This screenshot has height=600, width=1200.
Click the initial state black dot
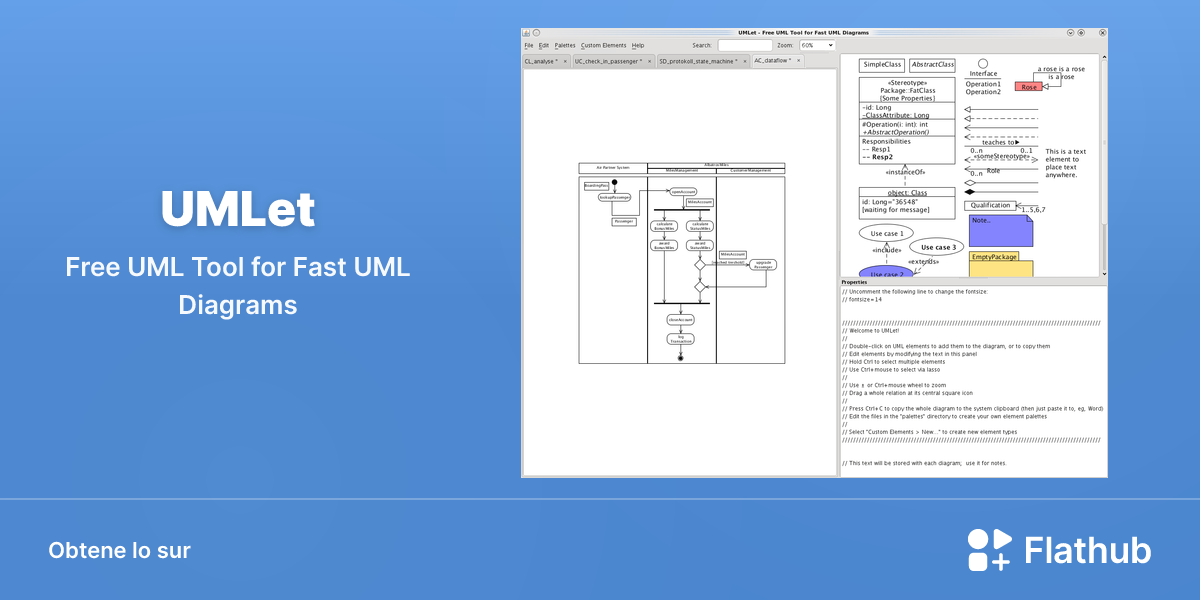(x=616, y=182)
